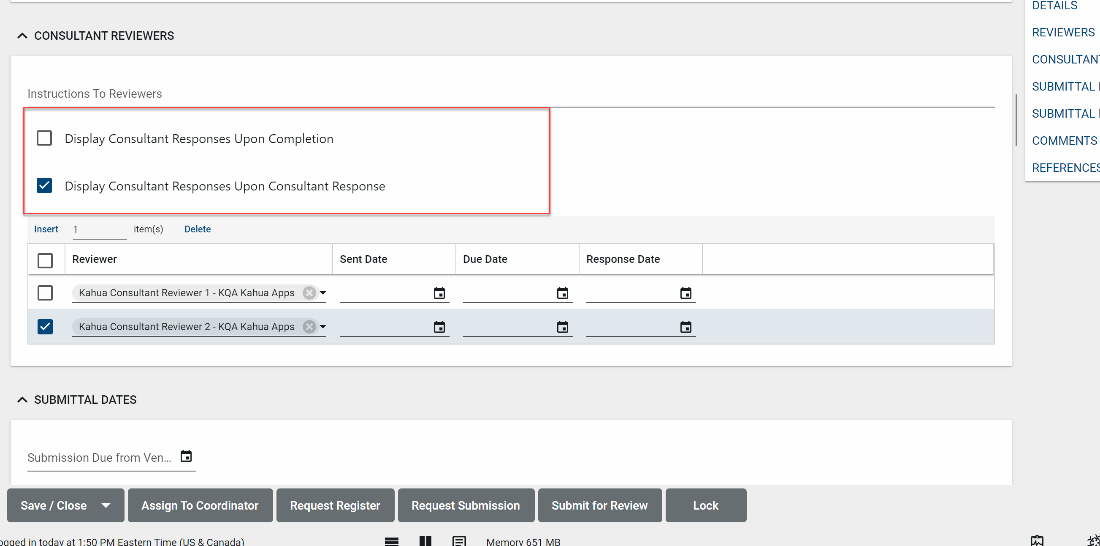Open Due Date calendar for Reviewer 1

tap(562, 293)
